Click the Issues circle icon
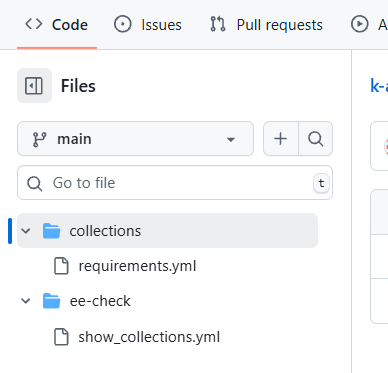Screen dimensions: 388x373 (123, 24)
